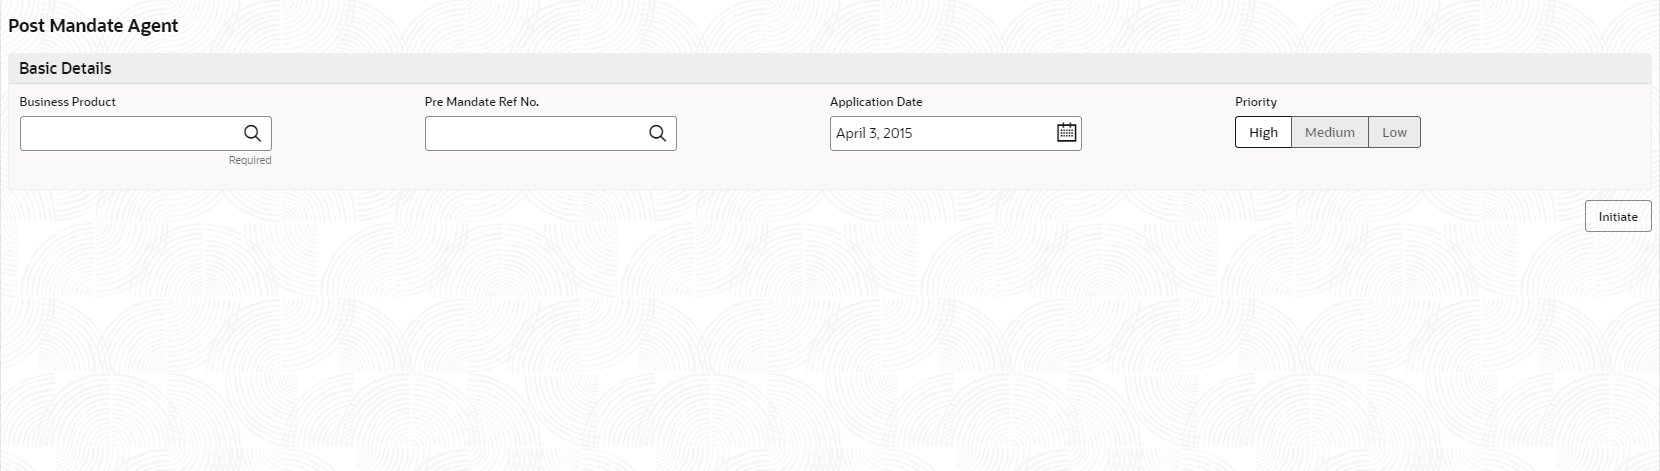Click the Business Product label
Image resolution: width=1660 pixels, height=471 pixels.
[x=67, y=101]
